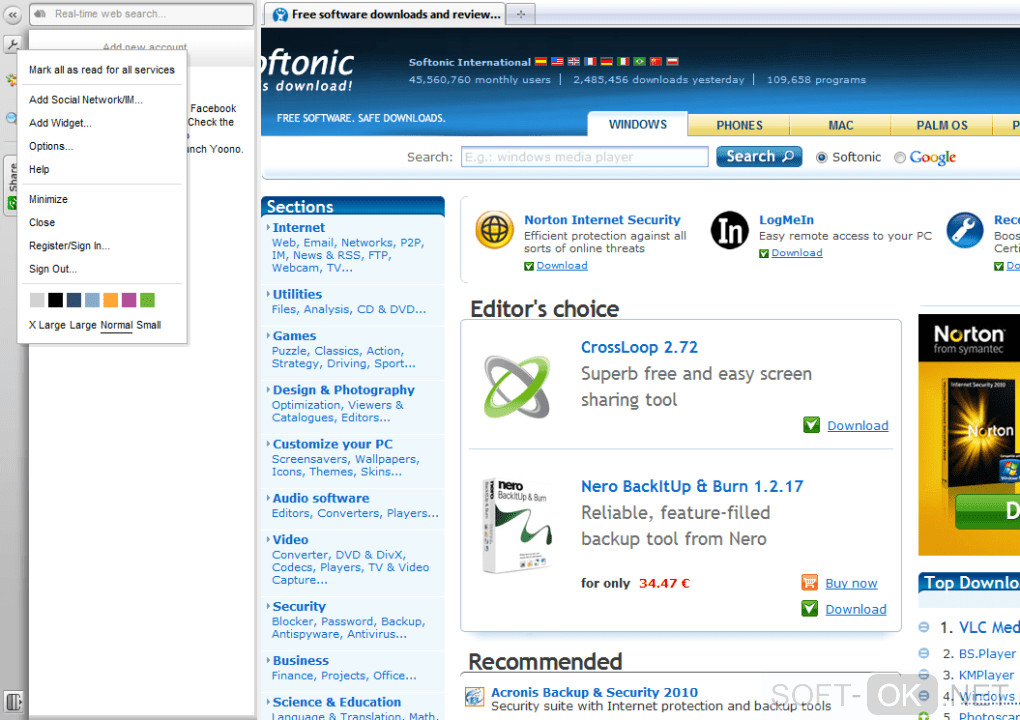Click orange cart icon beside Buy now
Image resolution: width=1020 pixels, height=720 pixels.
[809, 582]
